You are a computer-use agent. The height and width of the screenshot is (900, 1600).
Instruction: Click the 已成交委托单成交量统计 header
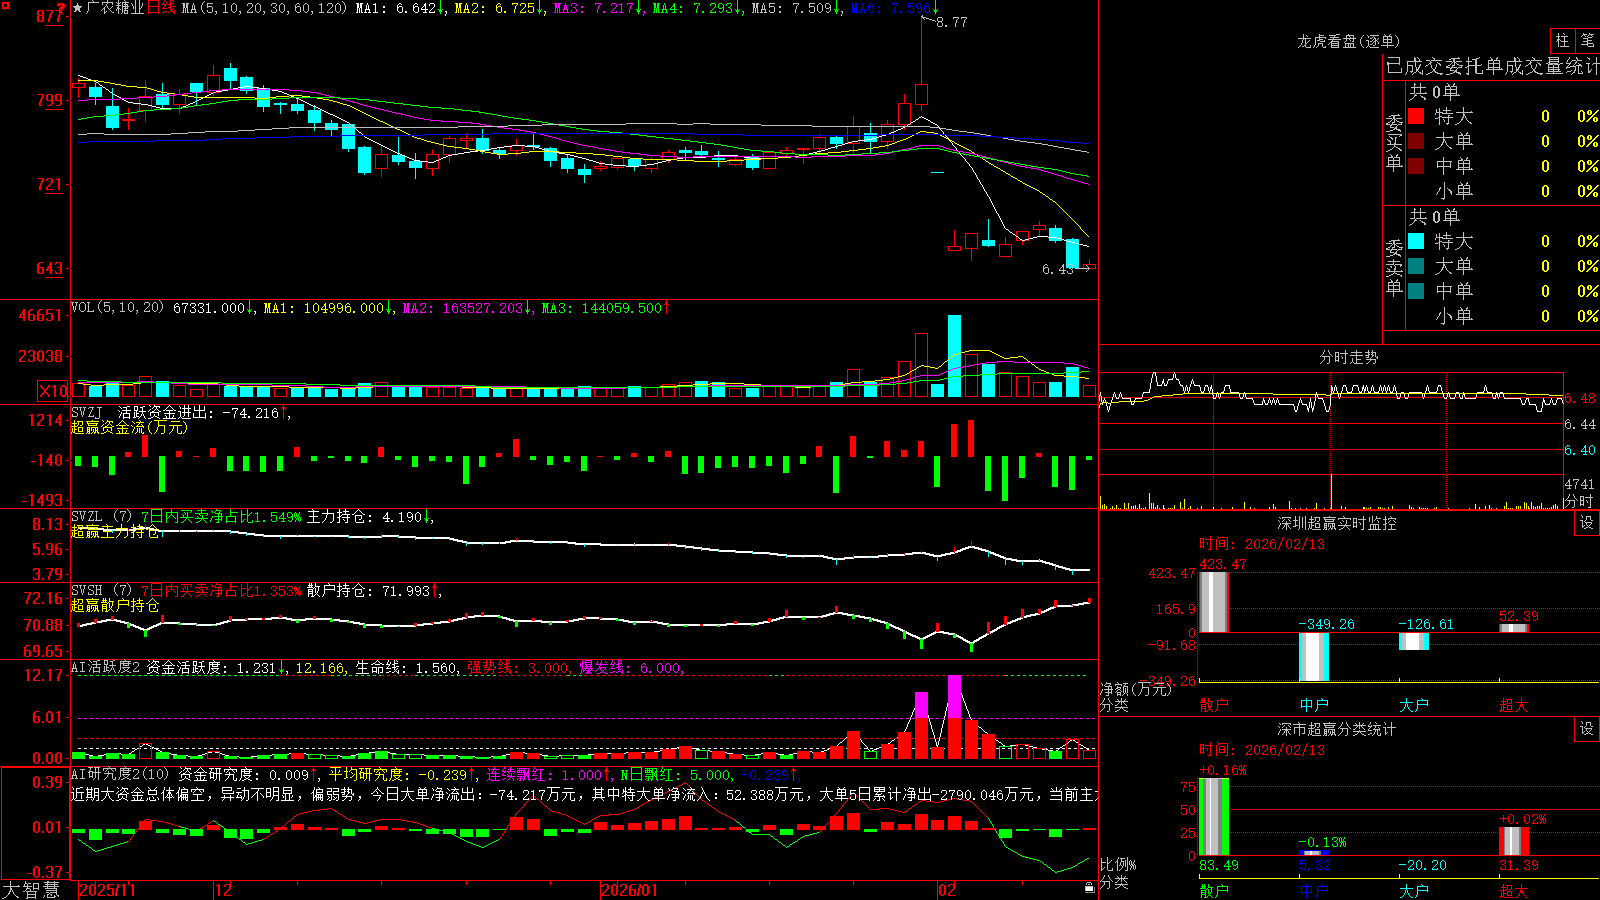[1492, 66]
